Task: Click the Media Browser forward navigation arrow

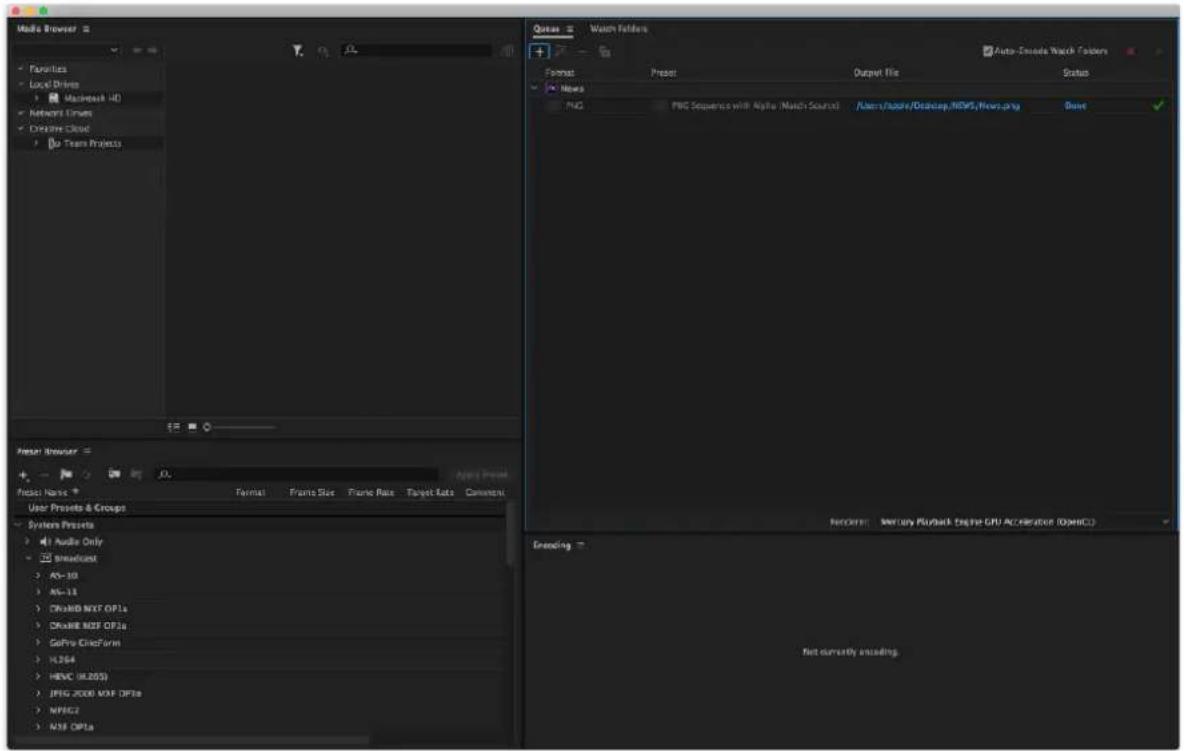Action: tap(153, 50)
